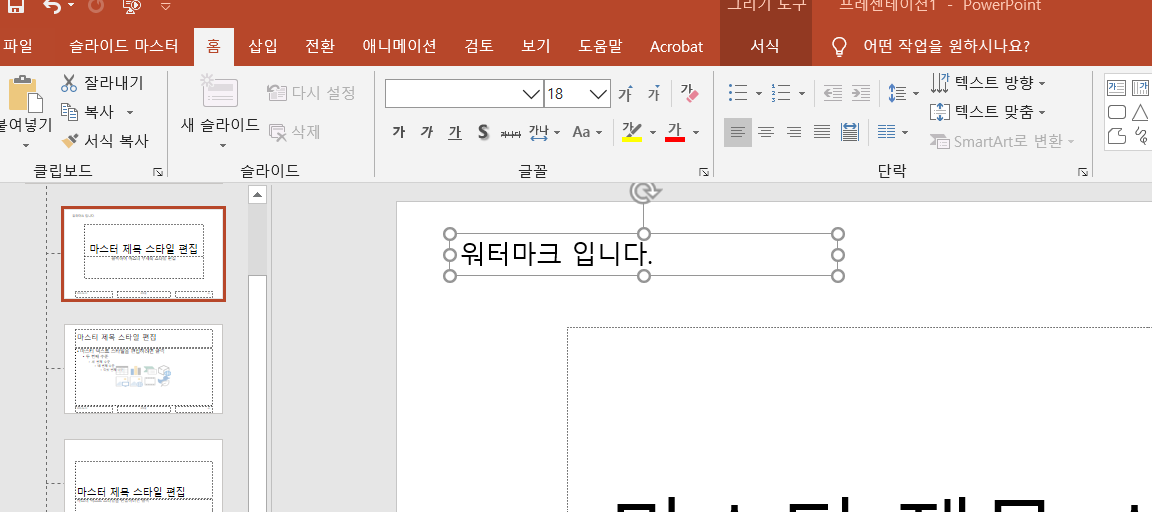1152x512 pixels.
Task: Open font color dropdown arrow
Action: coord(696,133)
